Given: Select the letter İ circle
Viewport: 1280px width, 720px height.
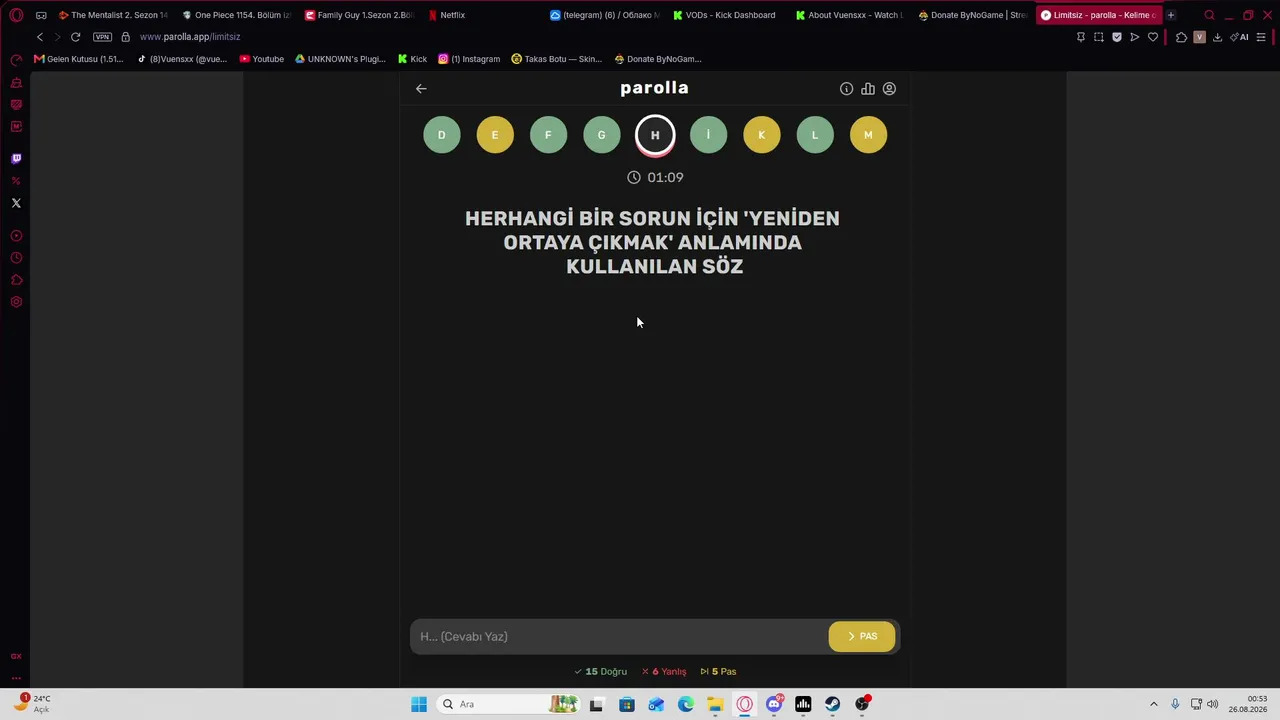Looking at the screenshot, I should [708, 135].
